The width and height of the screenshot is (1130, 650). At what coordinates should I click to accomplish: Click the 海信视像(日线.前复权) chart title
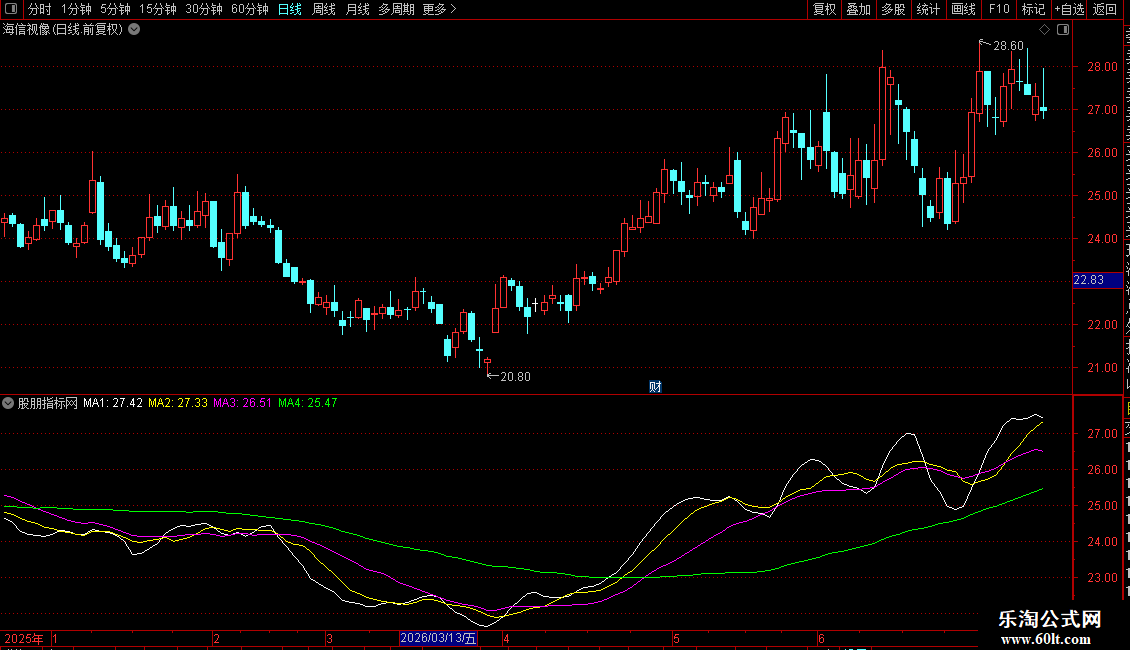coord(63,30)
